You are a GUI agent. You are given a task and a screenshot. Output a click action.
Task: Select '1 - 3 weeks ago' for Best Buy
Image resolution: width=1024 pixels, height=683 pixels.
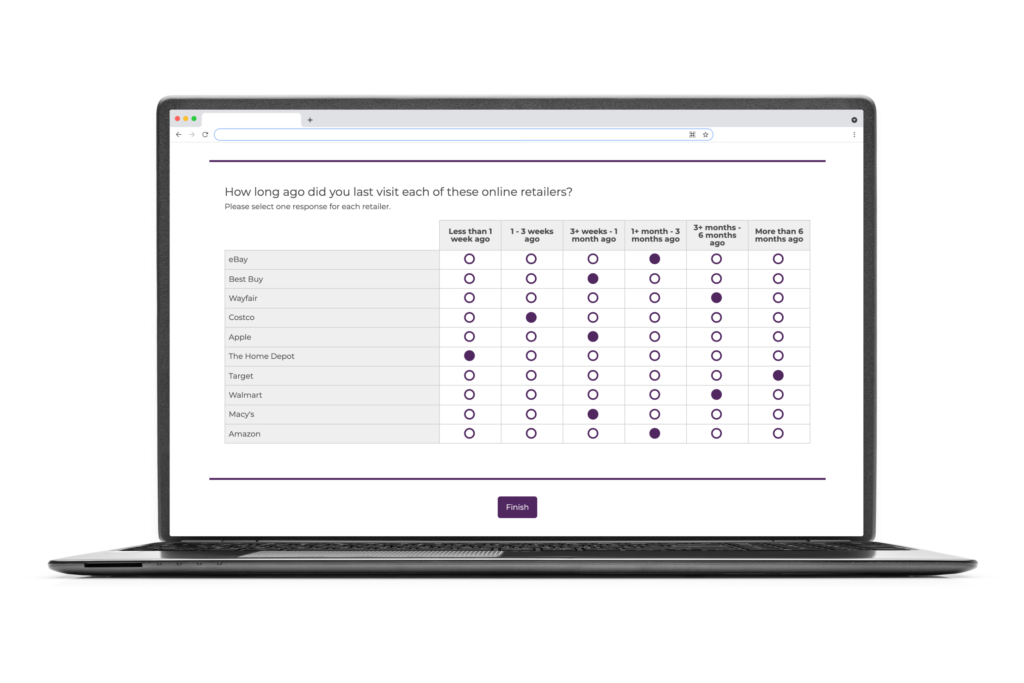tap(531, 279)
